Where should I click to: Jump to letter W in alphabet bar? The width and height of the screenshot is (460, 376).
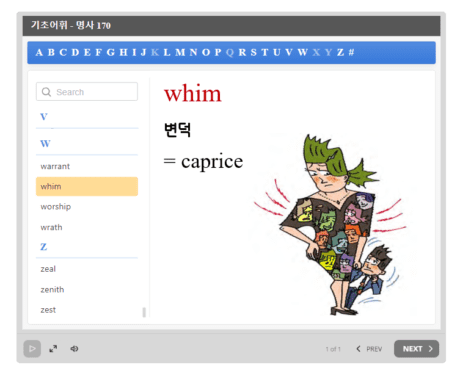(303, 53)
